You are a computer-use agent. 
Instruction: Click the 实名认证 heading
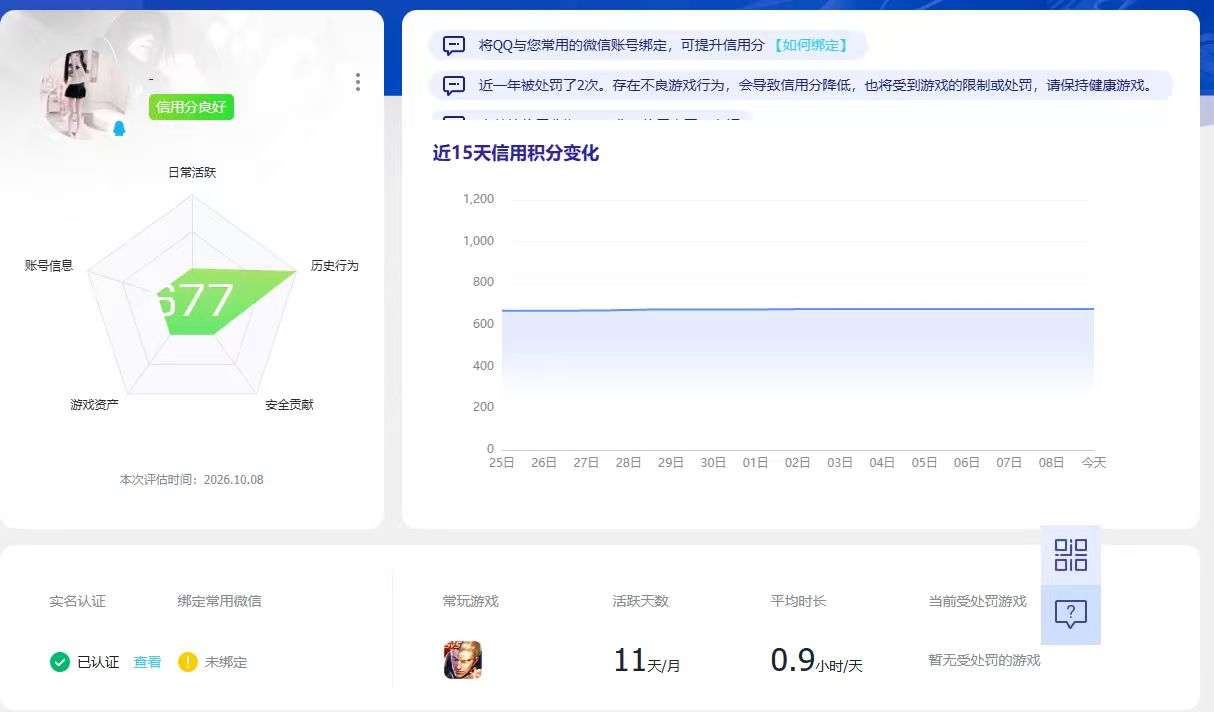coord(77,601)
